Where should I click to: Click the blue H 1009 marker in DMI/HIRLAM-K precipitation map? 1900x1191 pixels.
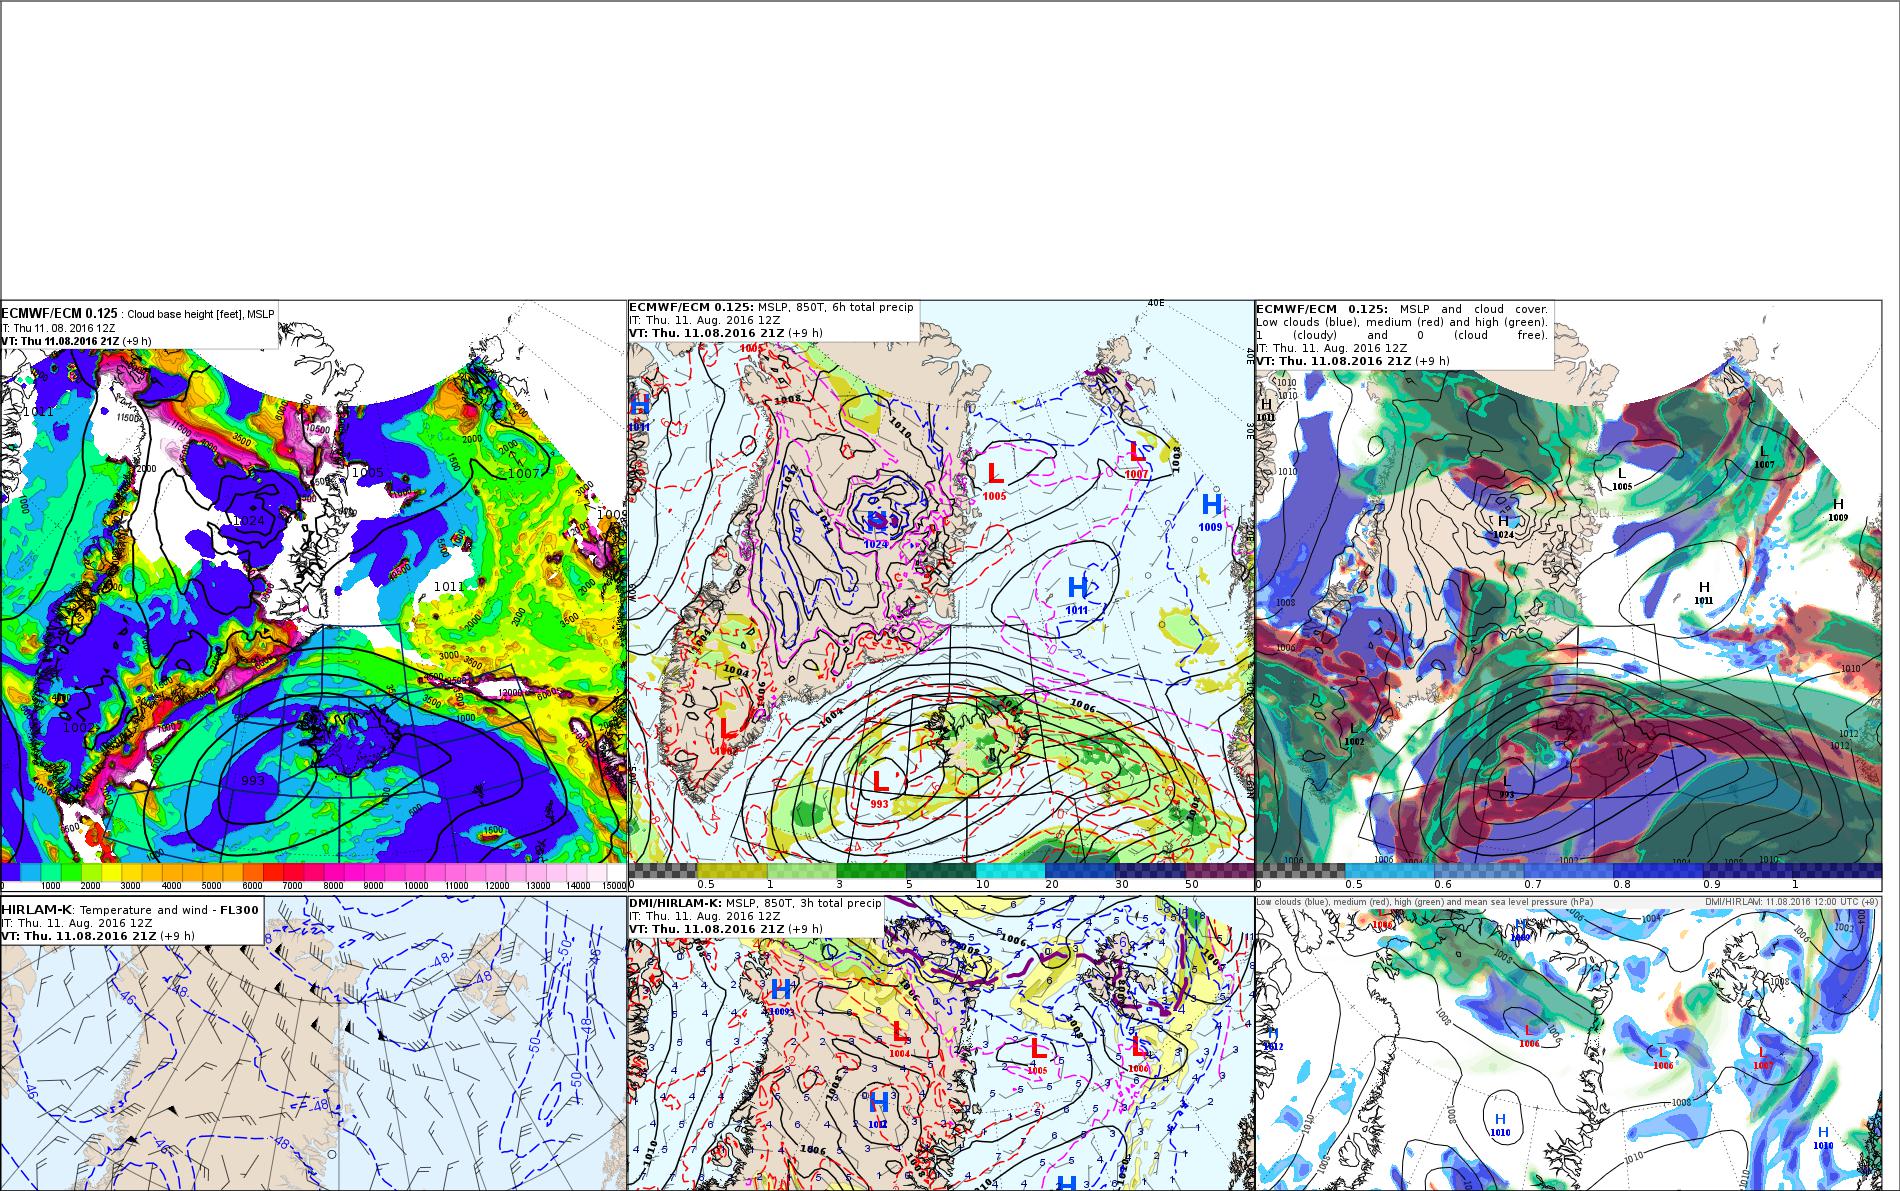point(781,995)
